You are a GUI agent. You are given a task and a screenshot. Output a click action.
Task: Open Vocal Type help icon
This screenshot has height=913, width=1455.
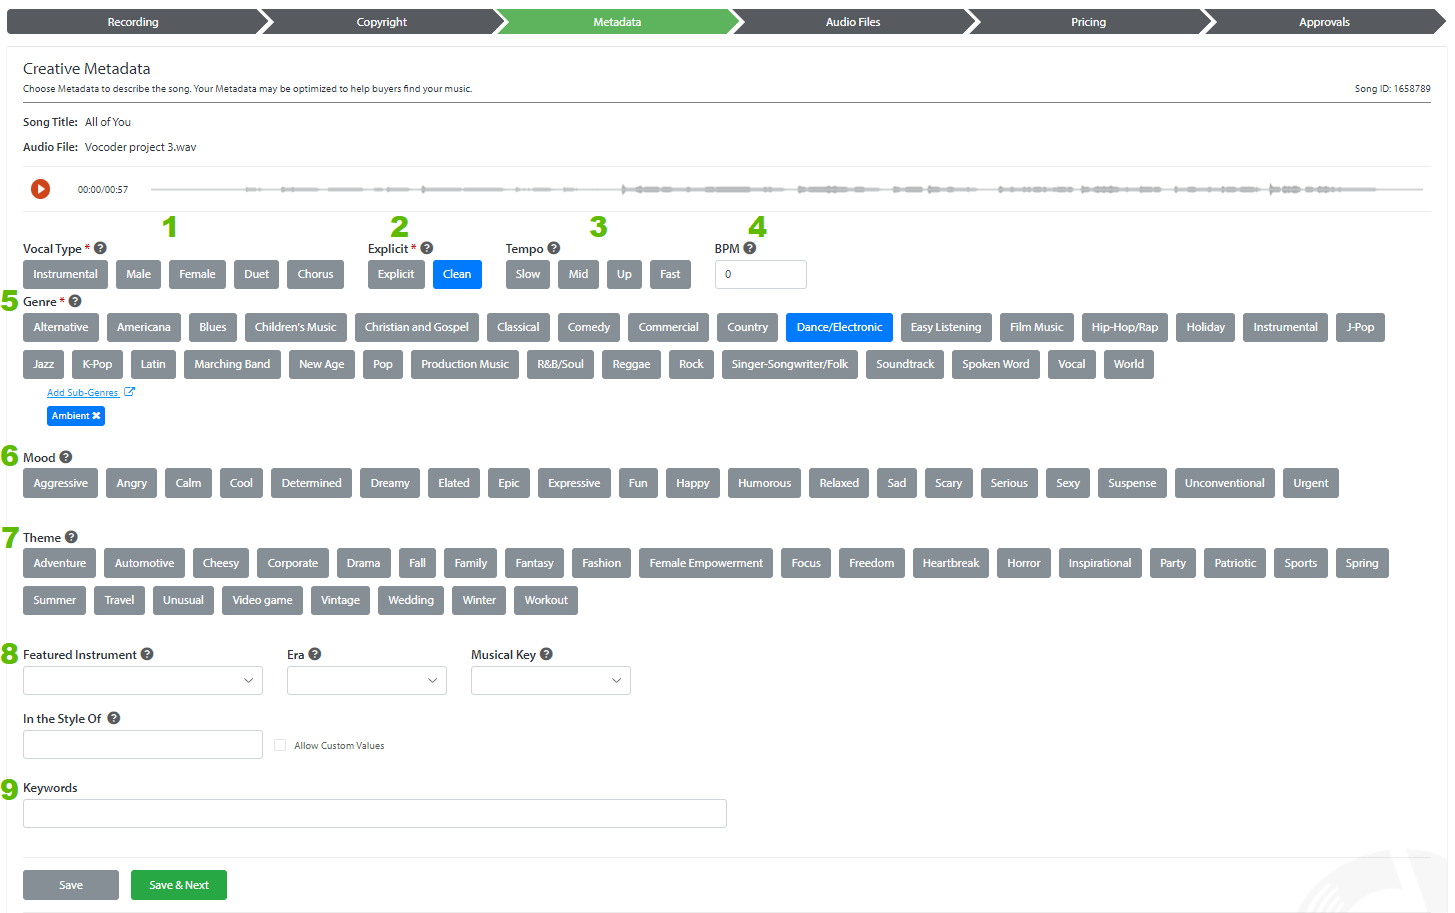(100, 248)
